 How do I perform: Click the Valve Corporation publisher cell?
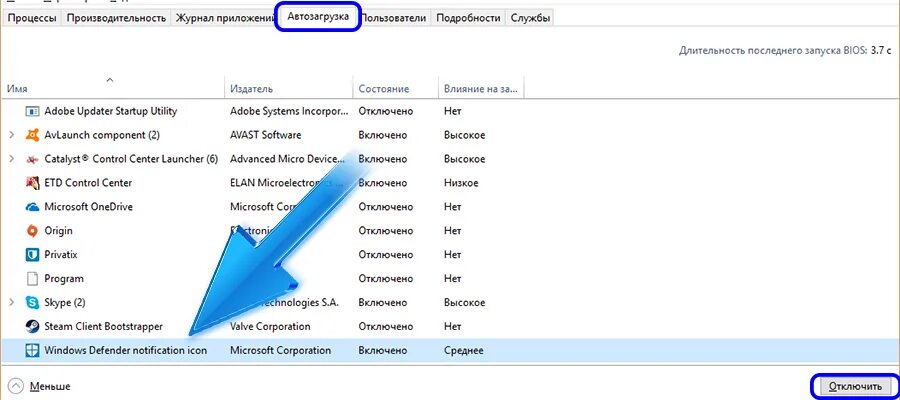pos(270,327)
